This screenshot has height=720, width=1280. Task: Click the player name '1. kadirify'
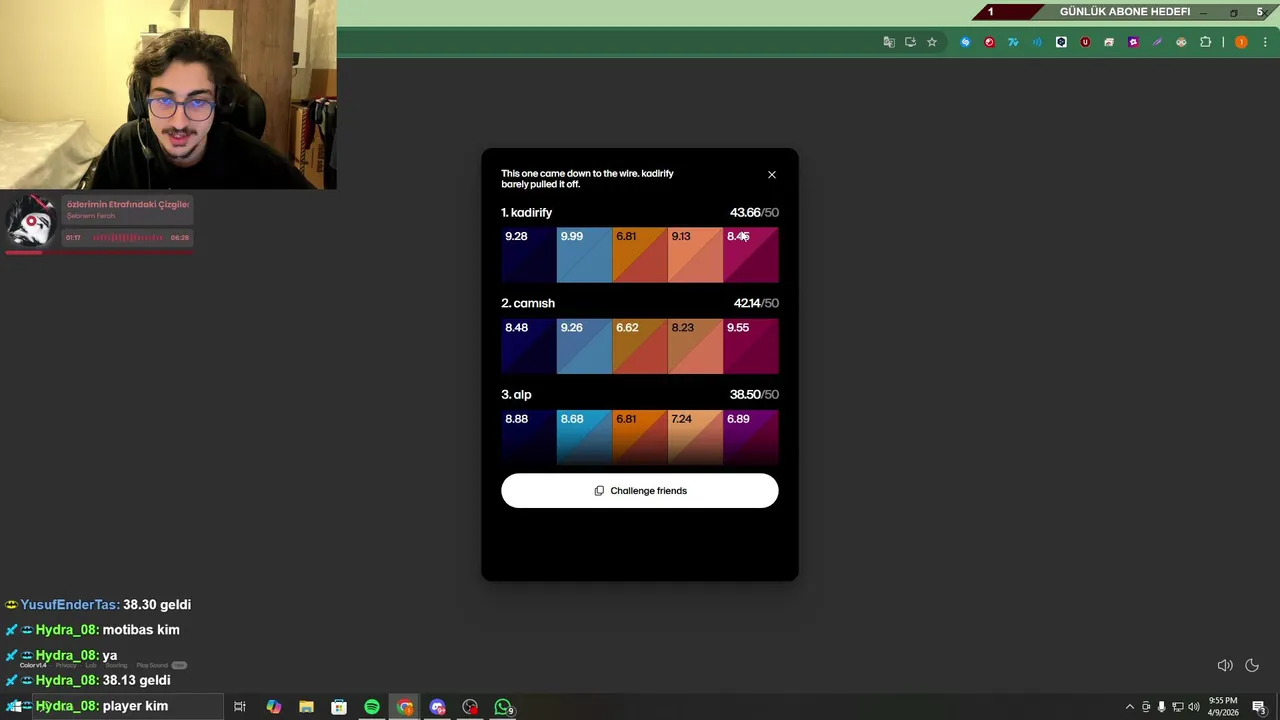click(x=526, y=213)
